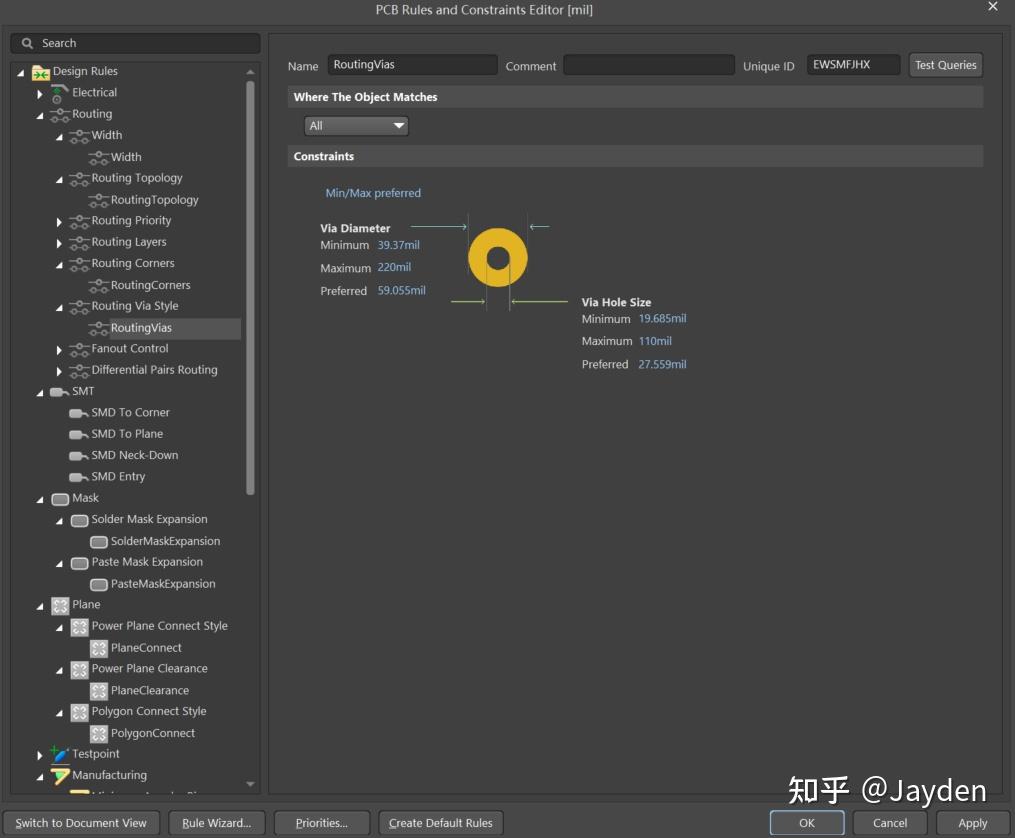Edit Via Diameter preferred 59.055mil

click(x=401, y=291)
